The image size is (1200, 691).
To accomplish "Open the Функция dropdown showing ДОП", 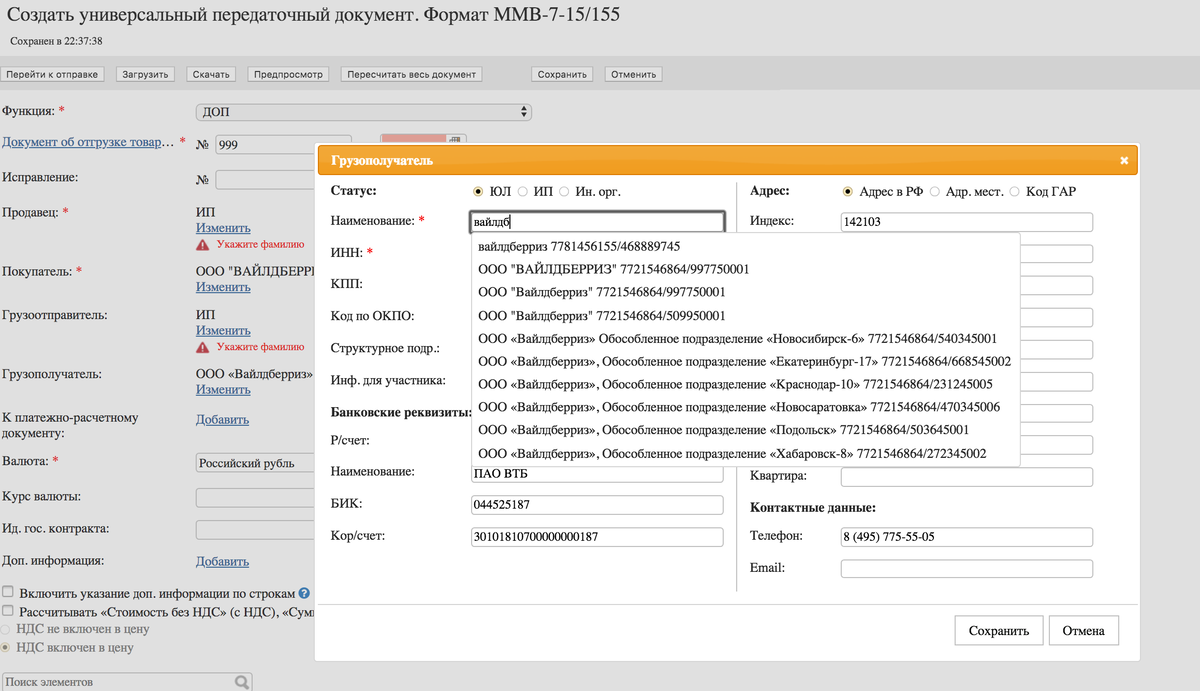I will [x=364, y=112].
